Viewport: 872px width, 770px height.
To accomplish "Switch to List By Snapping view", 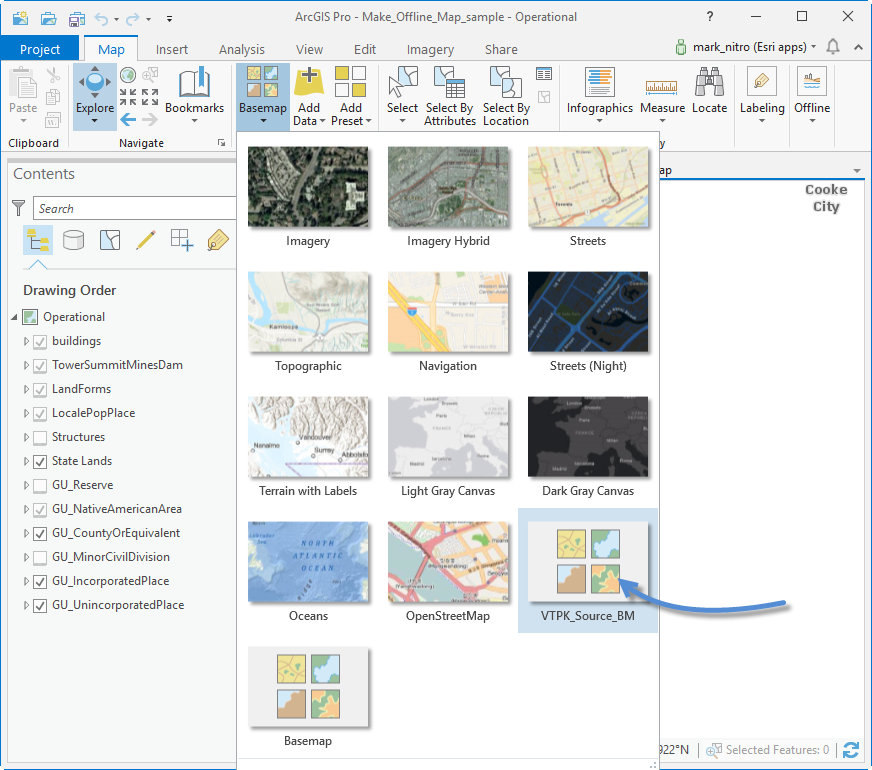I will [x=182, y=240].
